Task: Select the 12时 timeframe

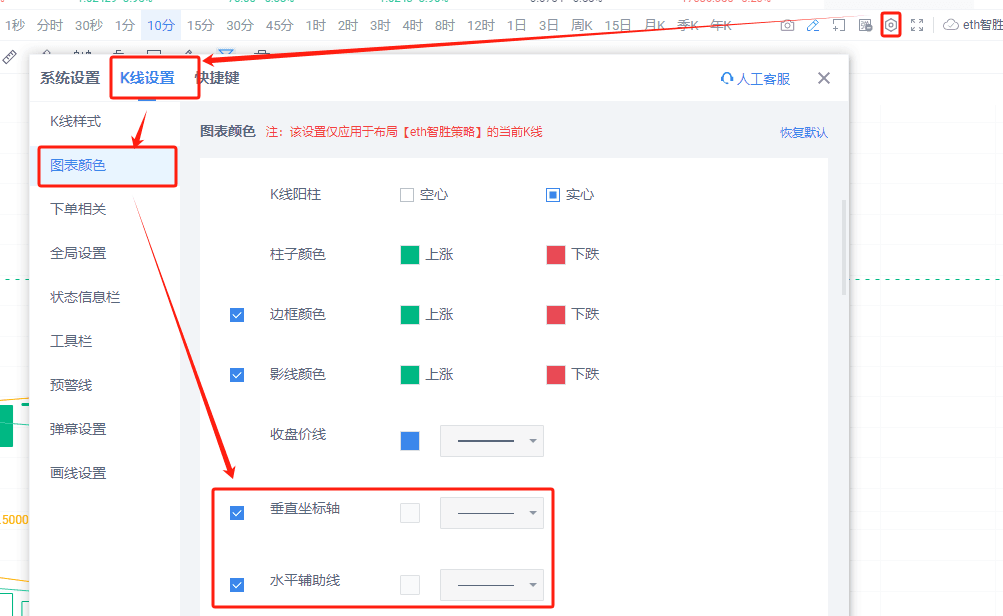Action: [x=480, y=26]
